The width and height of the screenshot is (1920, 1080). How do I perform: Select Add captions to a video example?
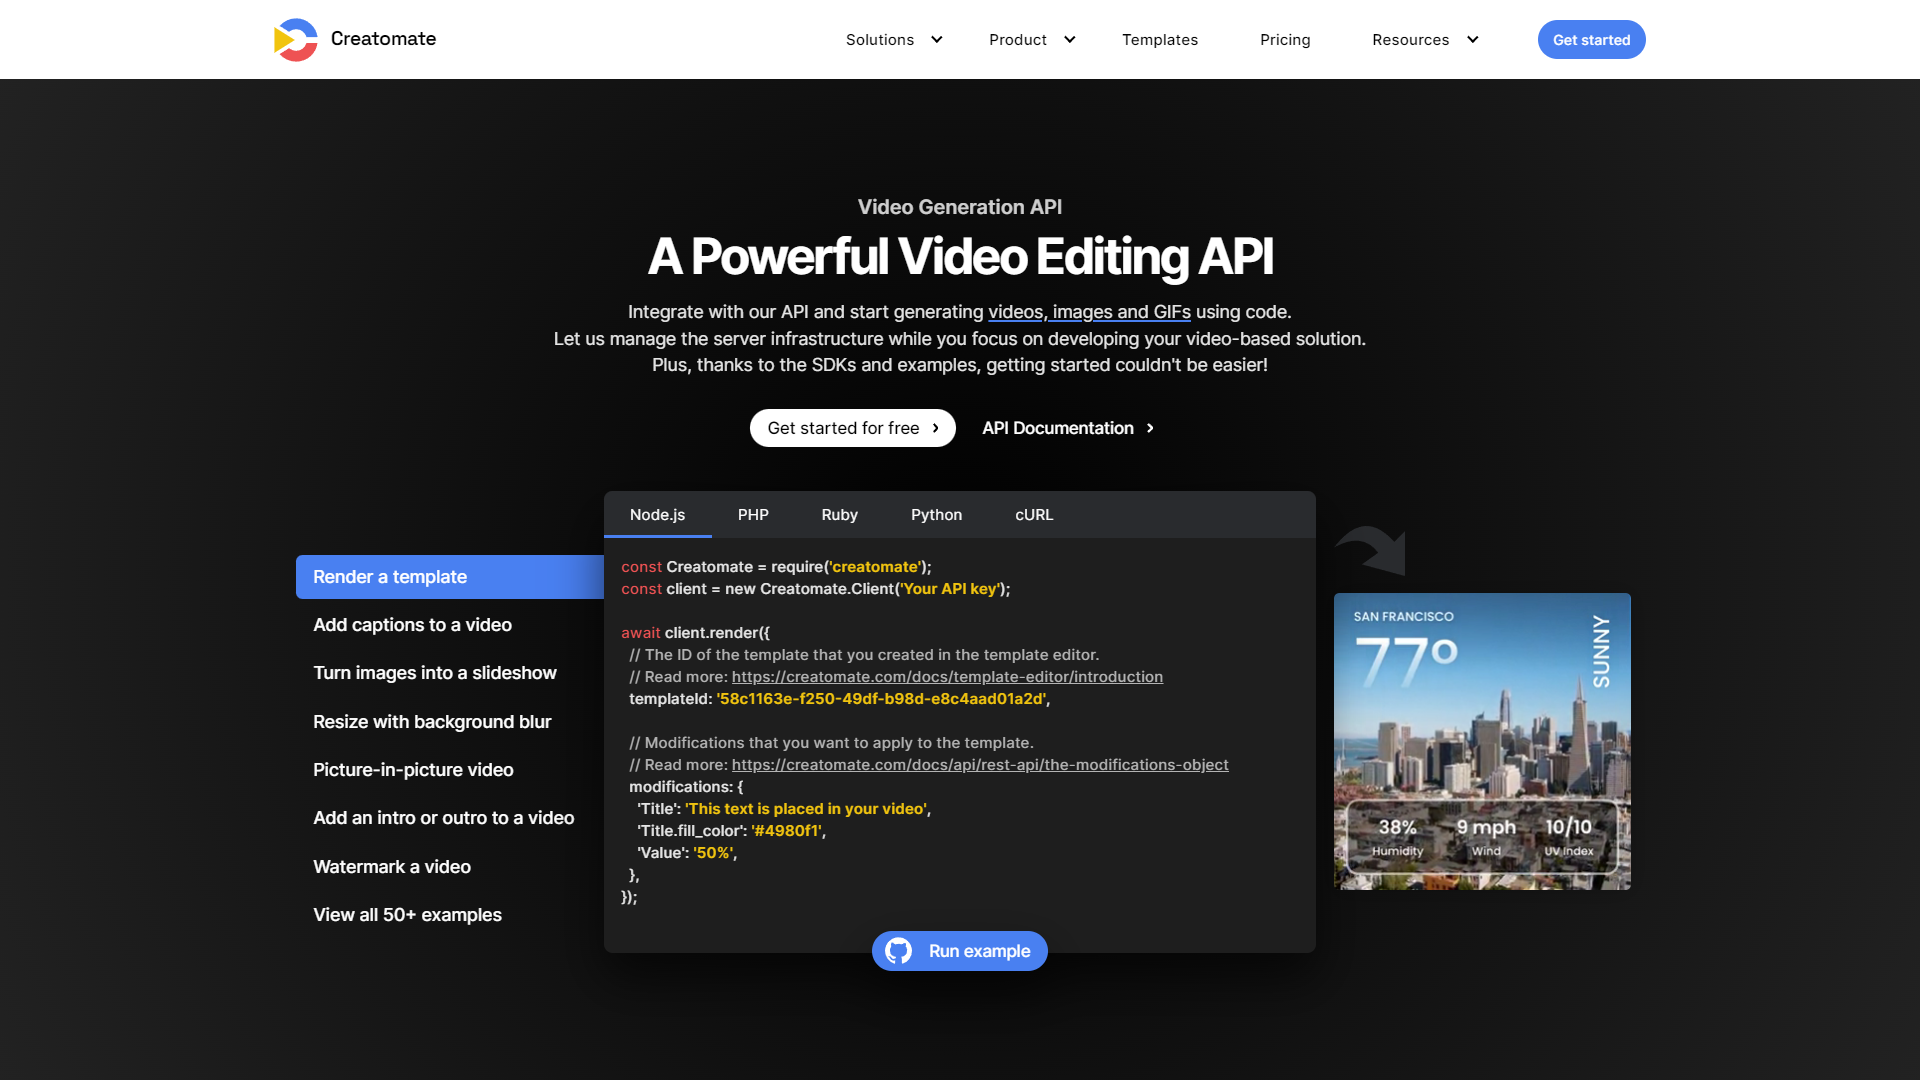coord(412,625)
